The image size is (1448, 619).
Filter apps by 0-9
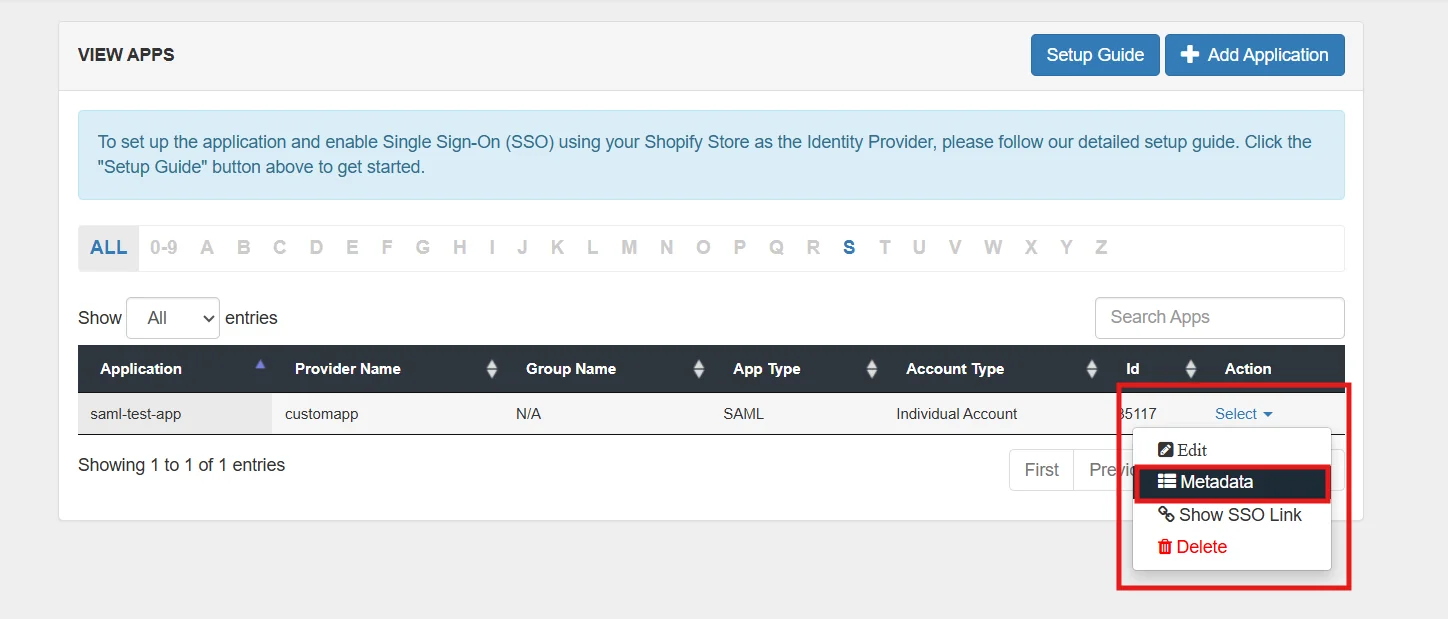click(164, 247)
